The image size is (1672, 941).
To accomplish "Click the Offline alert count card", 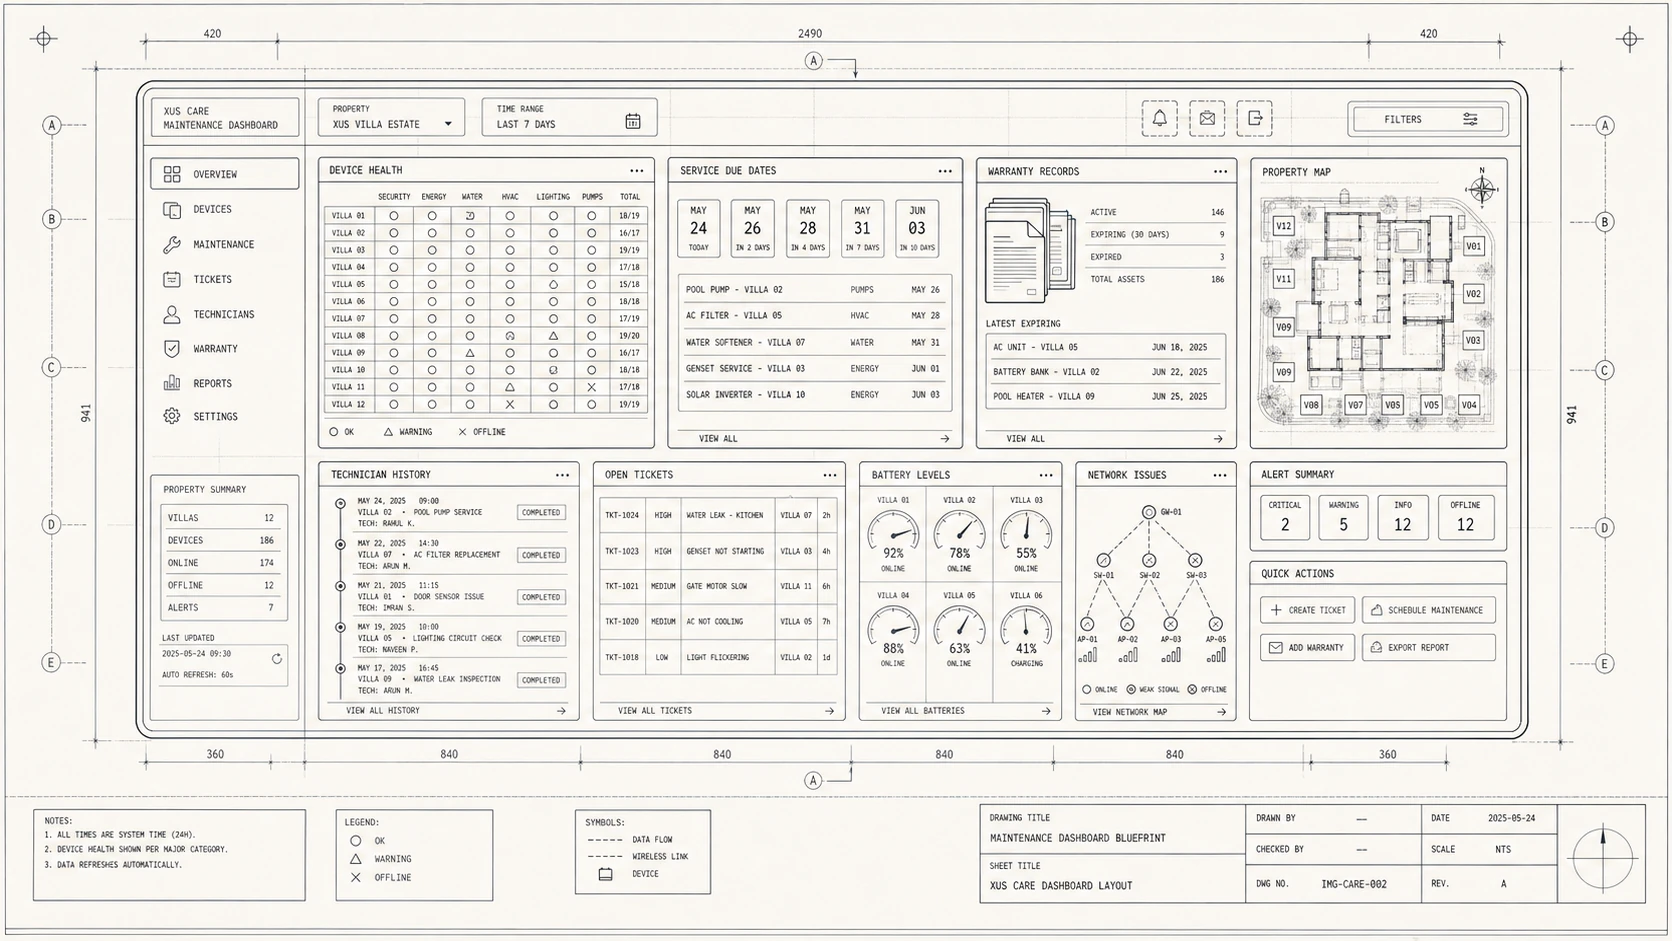I will (1466, 517).
